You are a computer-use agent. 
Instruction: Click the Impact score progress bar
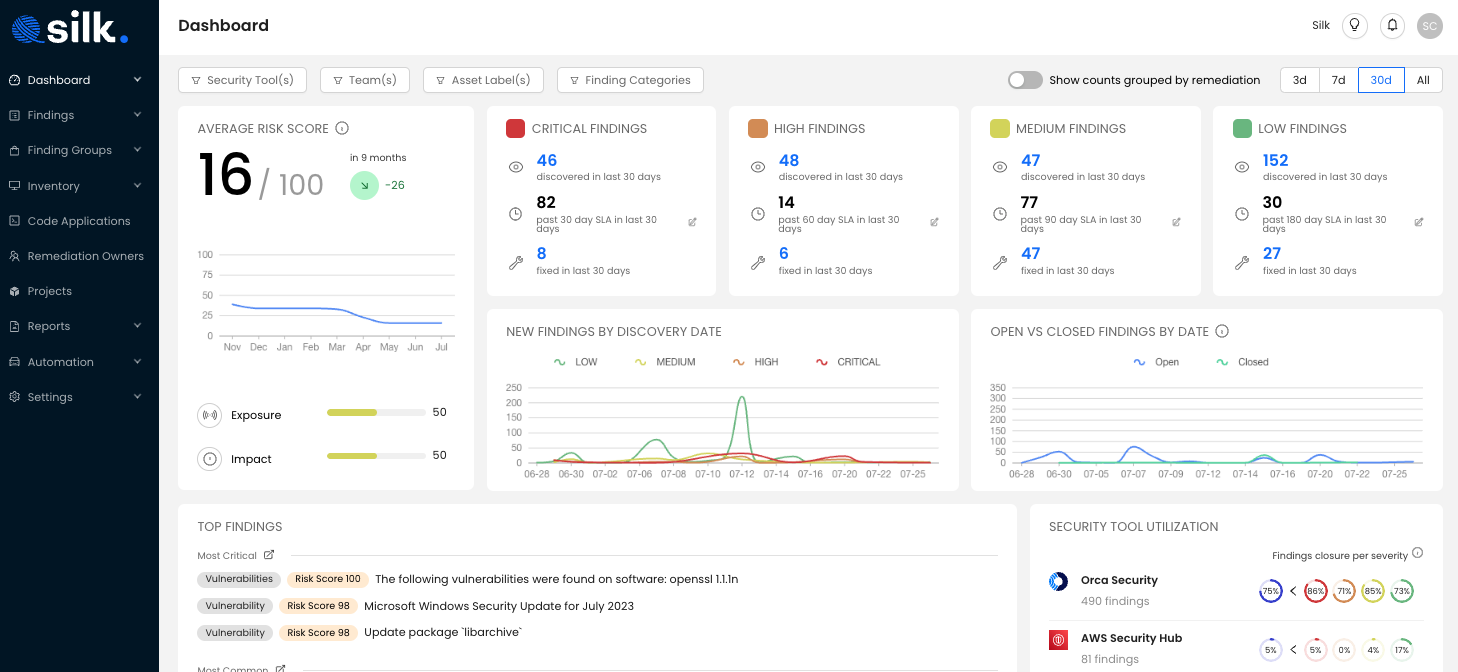pyautogui.click(x=375, y=455)
